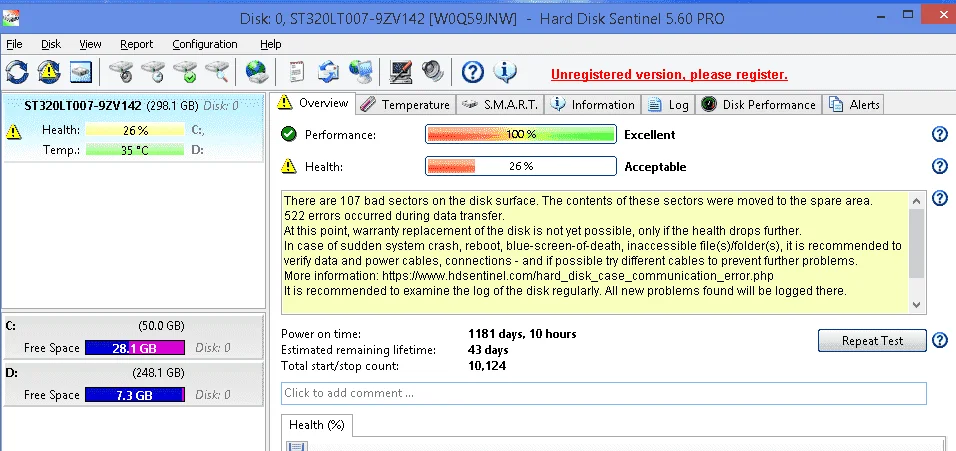Image resolution: width=956 pixels, height=451 pixels.
Task: Select the C: (50.0 GB) partition
Action: tap(134, 336)
